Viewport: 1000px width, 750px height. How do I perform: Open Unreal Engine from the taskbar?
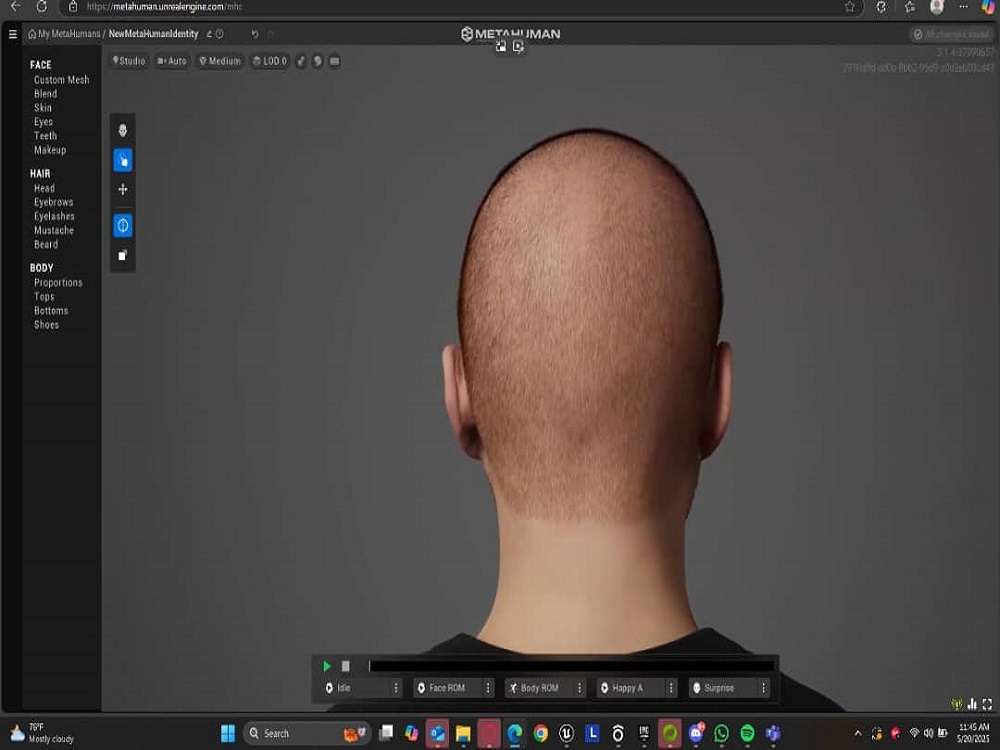coord(566,733)
